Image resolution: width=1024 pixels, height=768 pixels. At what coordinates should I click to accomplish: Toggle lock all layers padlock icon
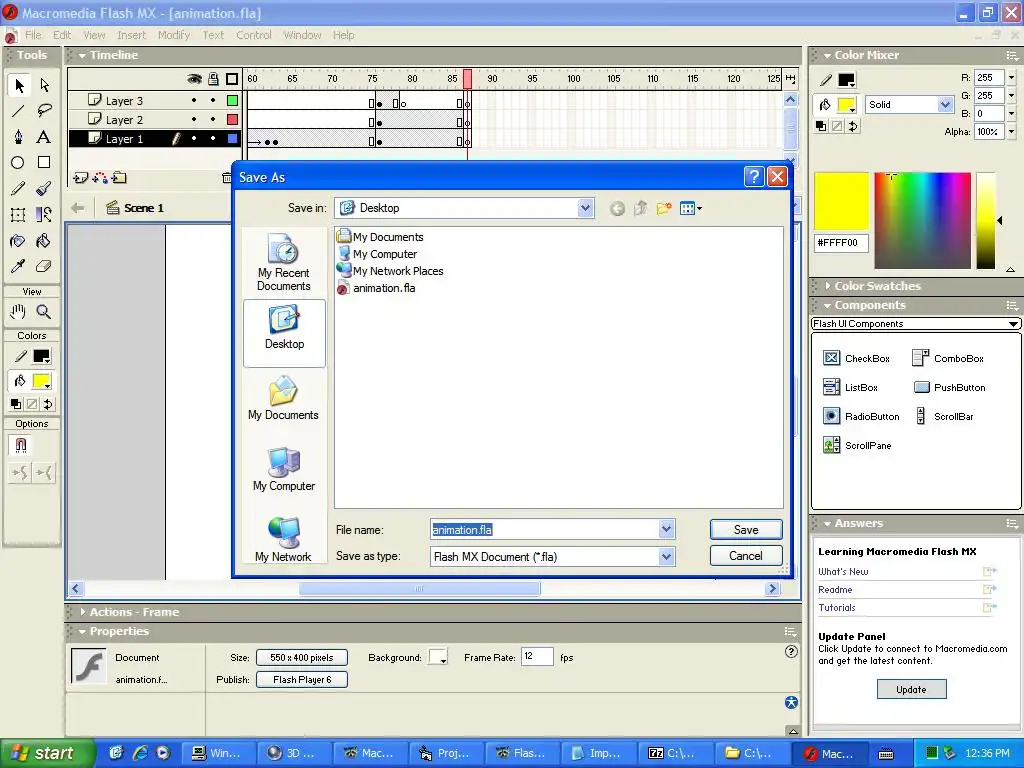[x=213, y=79]
